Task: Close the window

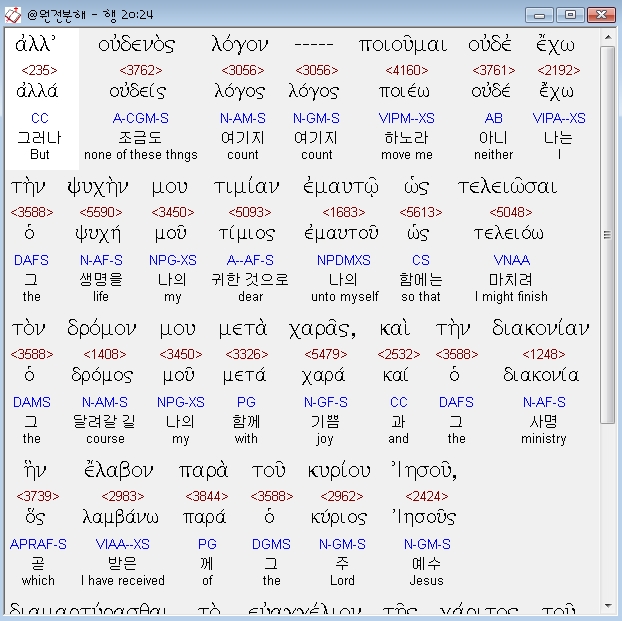Action: (601, 15)
